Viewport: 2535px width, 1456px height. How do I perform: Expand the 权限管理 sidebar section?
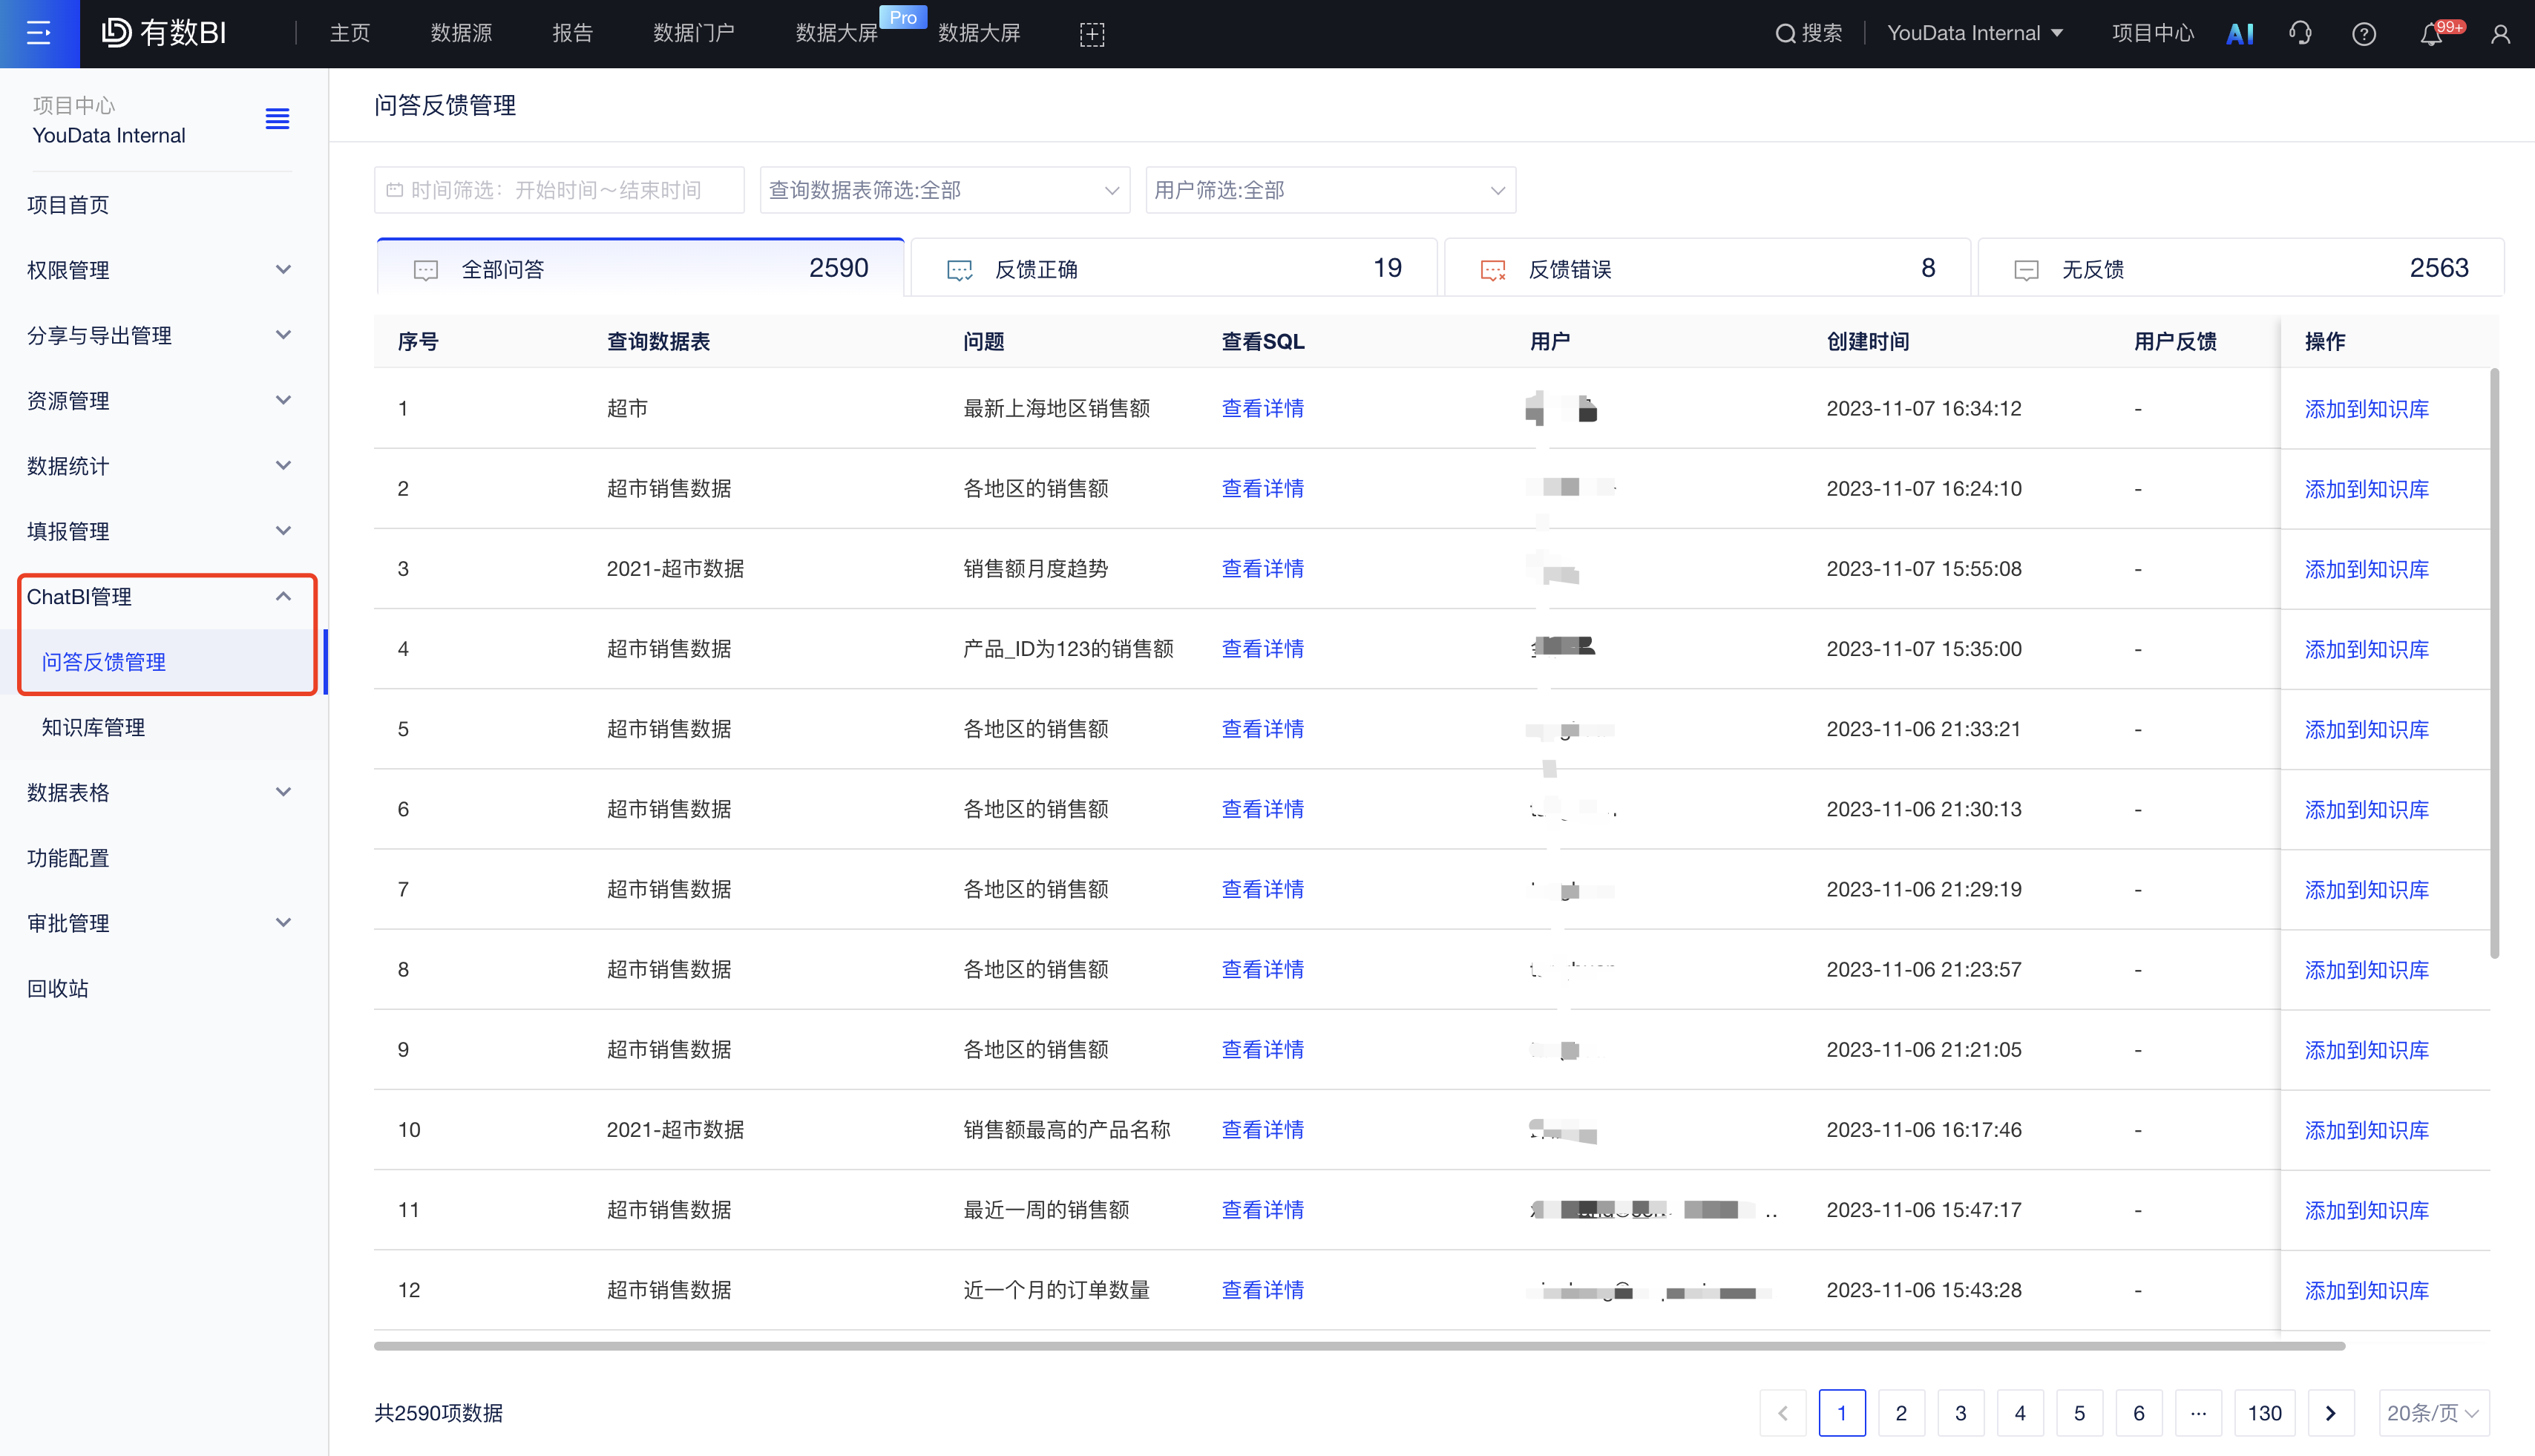[160, 270]
